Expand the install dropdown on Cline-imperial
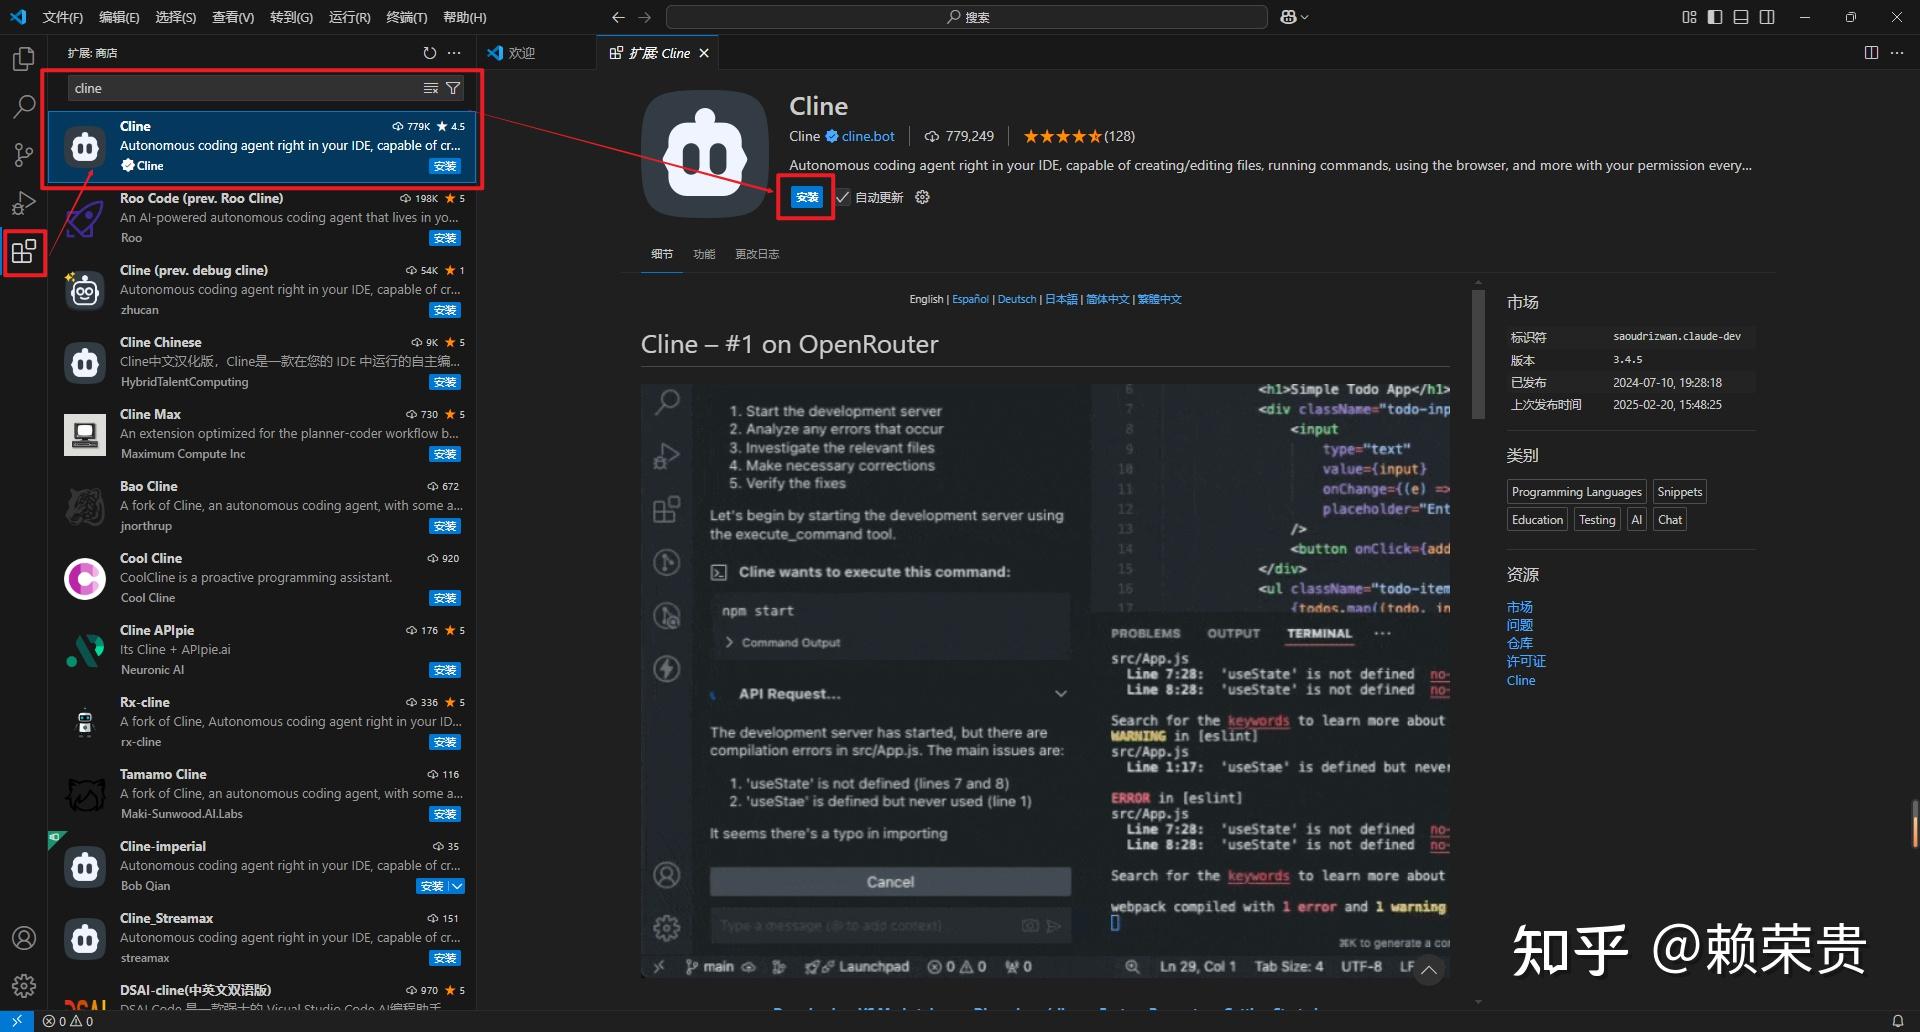The width and height of the screenshot is (1920, 1032). [458, 886]
